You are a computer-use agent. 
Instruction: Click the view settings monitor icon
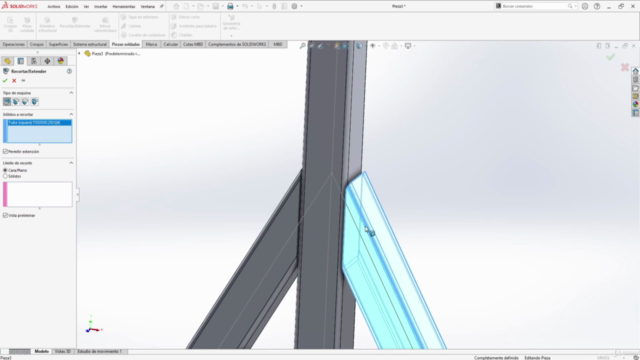point(408,46)
